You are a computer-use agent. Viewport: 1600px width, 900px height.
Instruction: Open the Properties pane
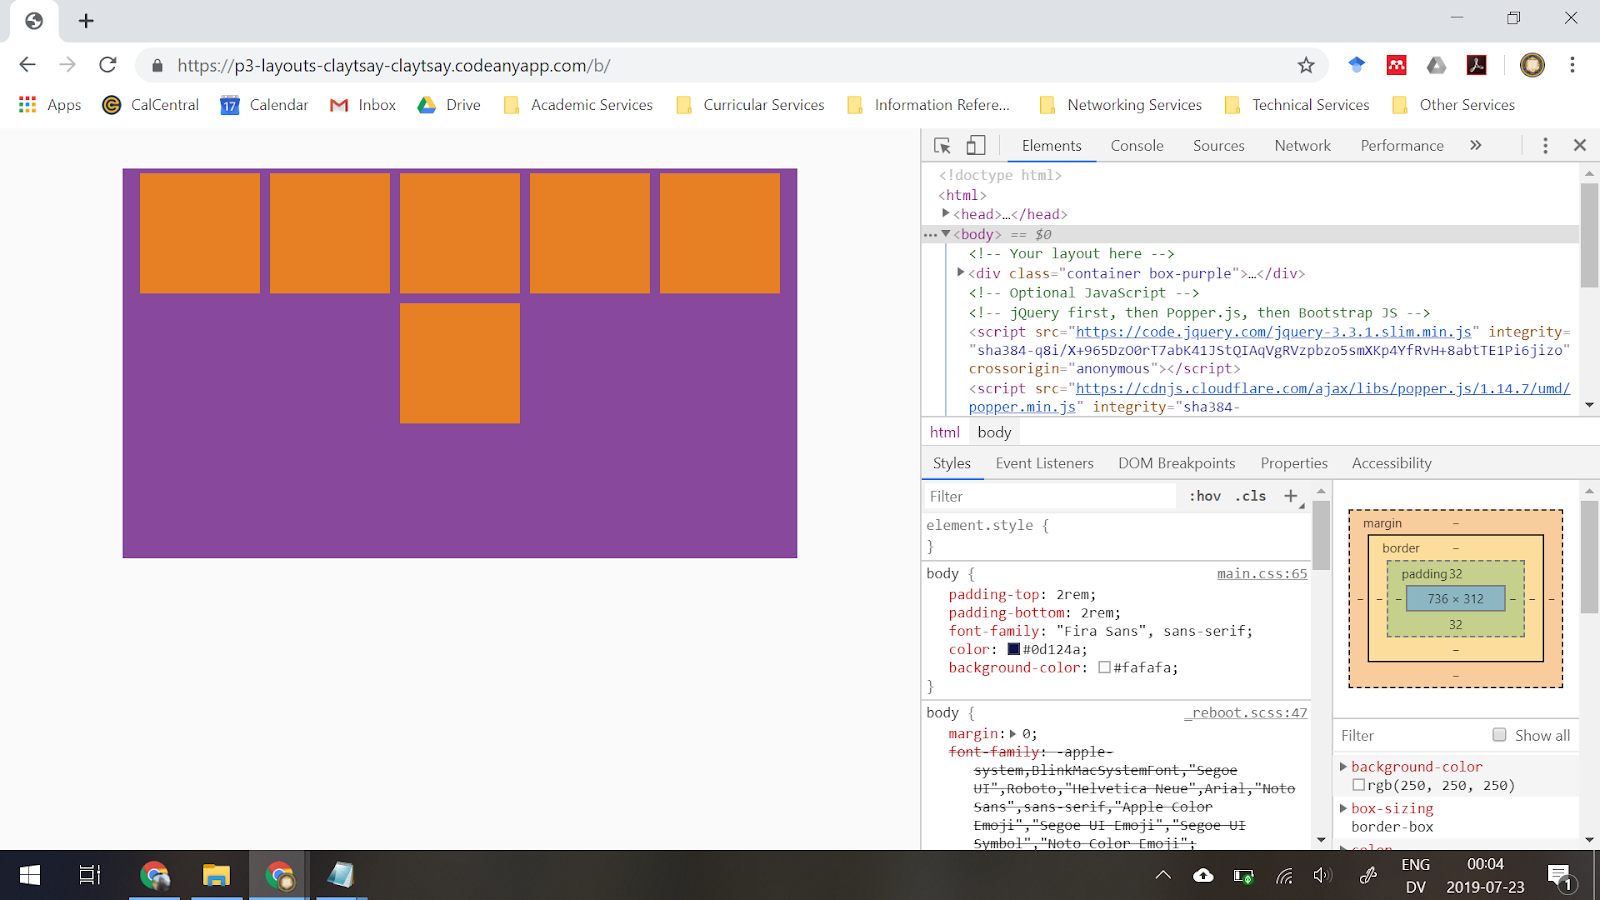pos(1294,463)
